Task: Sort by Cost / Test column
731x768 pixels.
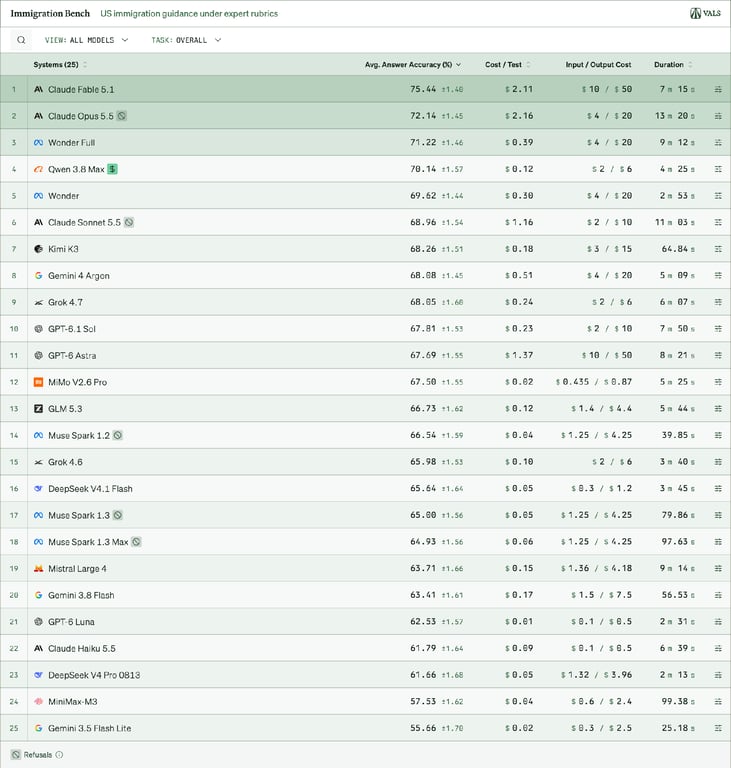Action: 508,65
